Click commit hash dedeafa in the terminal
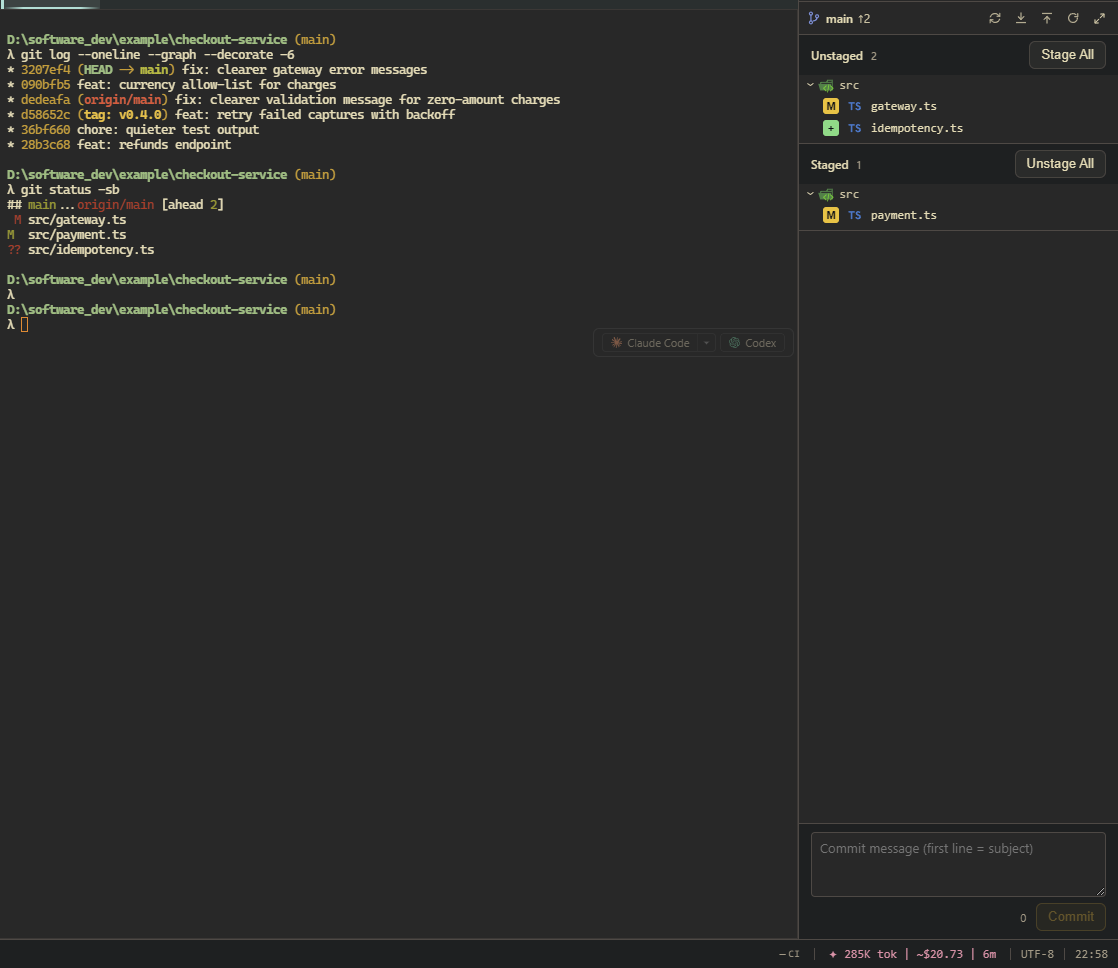 click(46, 100)
